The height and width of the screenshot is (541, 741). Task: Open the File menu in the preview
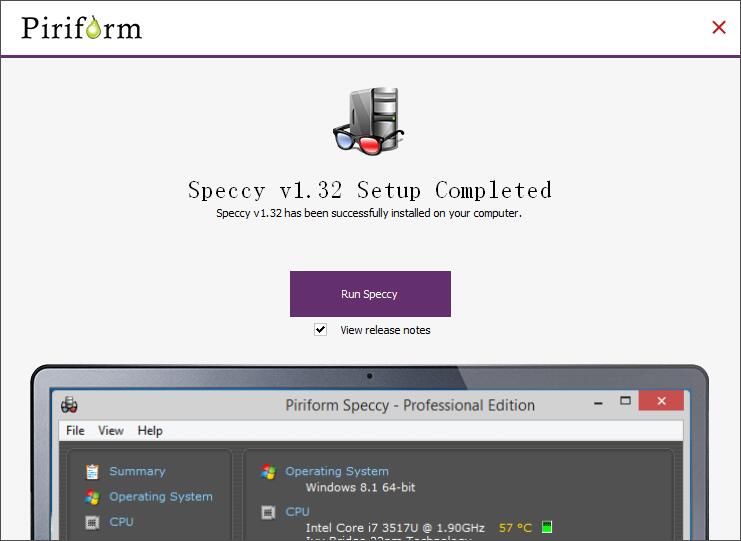pyautogui.click(x=75, y=431)
